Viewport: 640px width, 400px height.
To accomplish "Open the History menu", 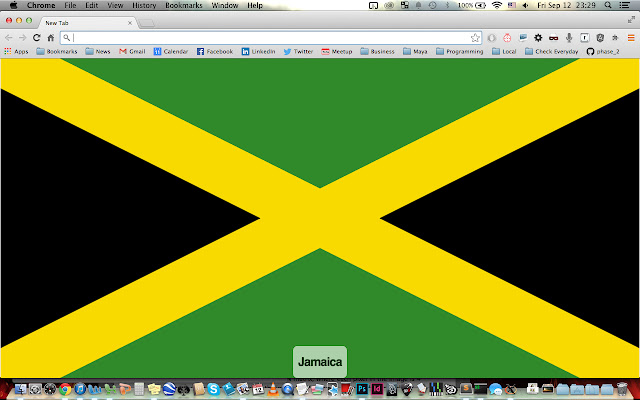I will click(144, 5).
